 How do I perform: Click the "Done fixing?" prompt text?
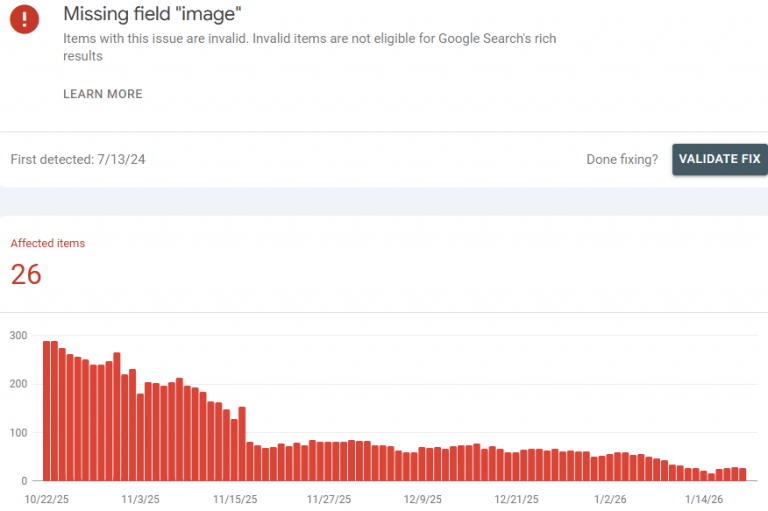(622, 159)
